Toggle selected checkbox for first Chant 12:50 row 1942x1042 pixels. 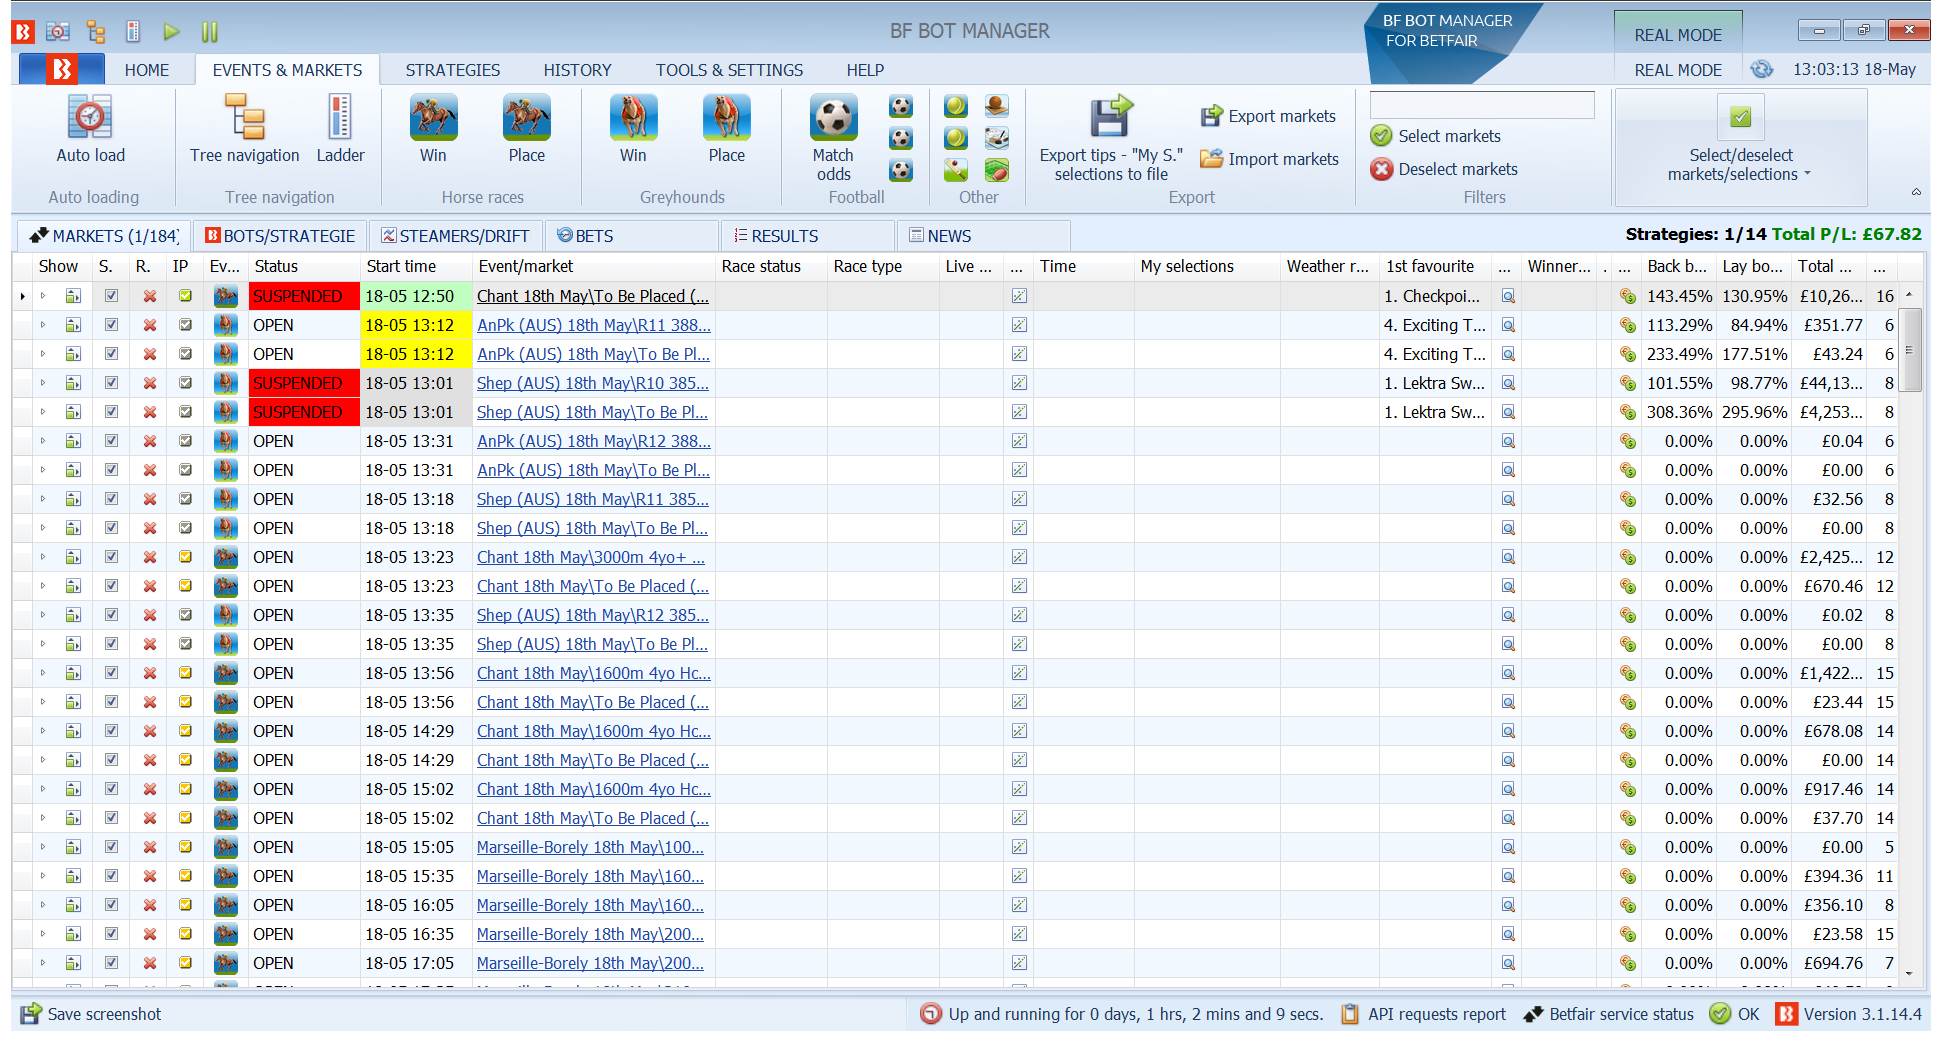pos(111,296)
